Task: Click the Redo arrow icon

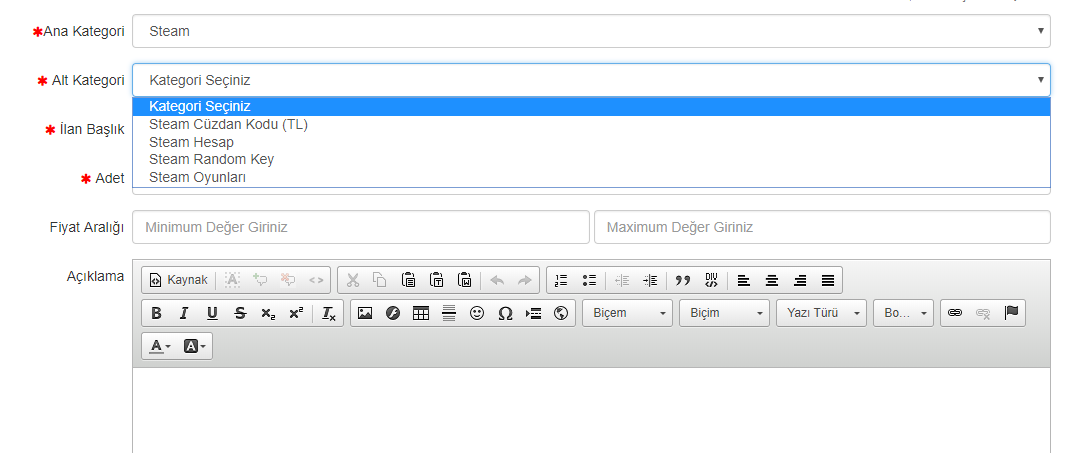Action: (x=524, y=280)
